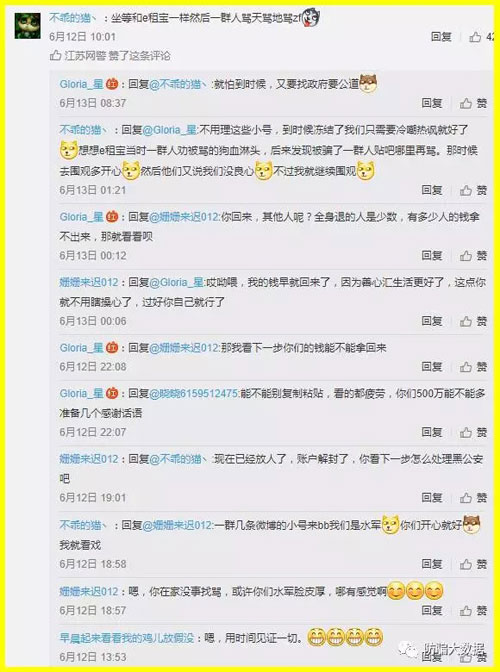Click 回复 on the top comment
500x672 pixels.
(x=441, y=37)
